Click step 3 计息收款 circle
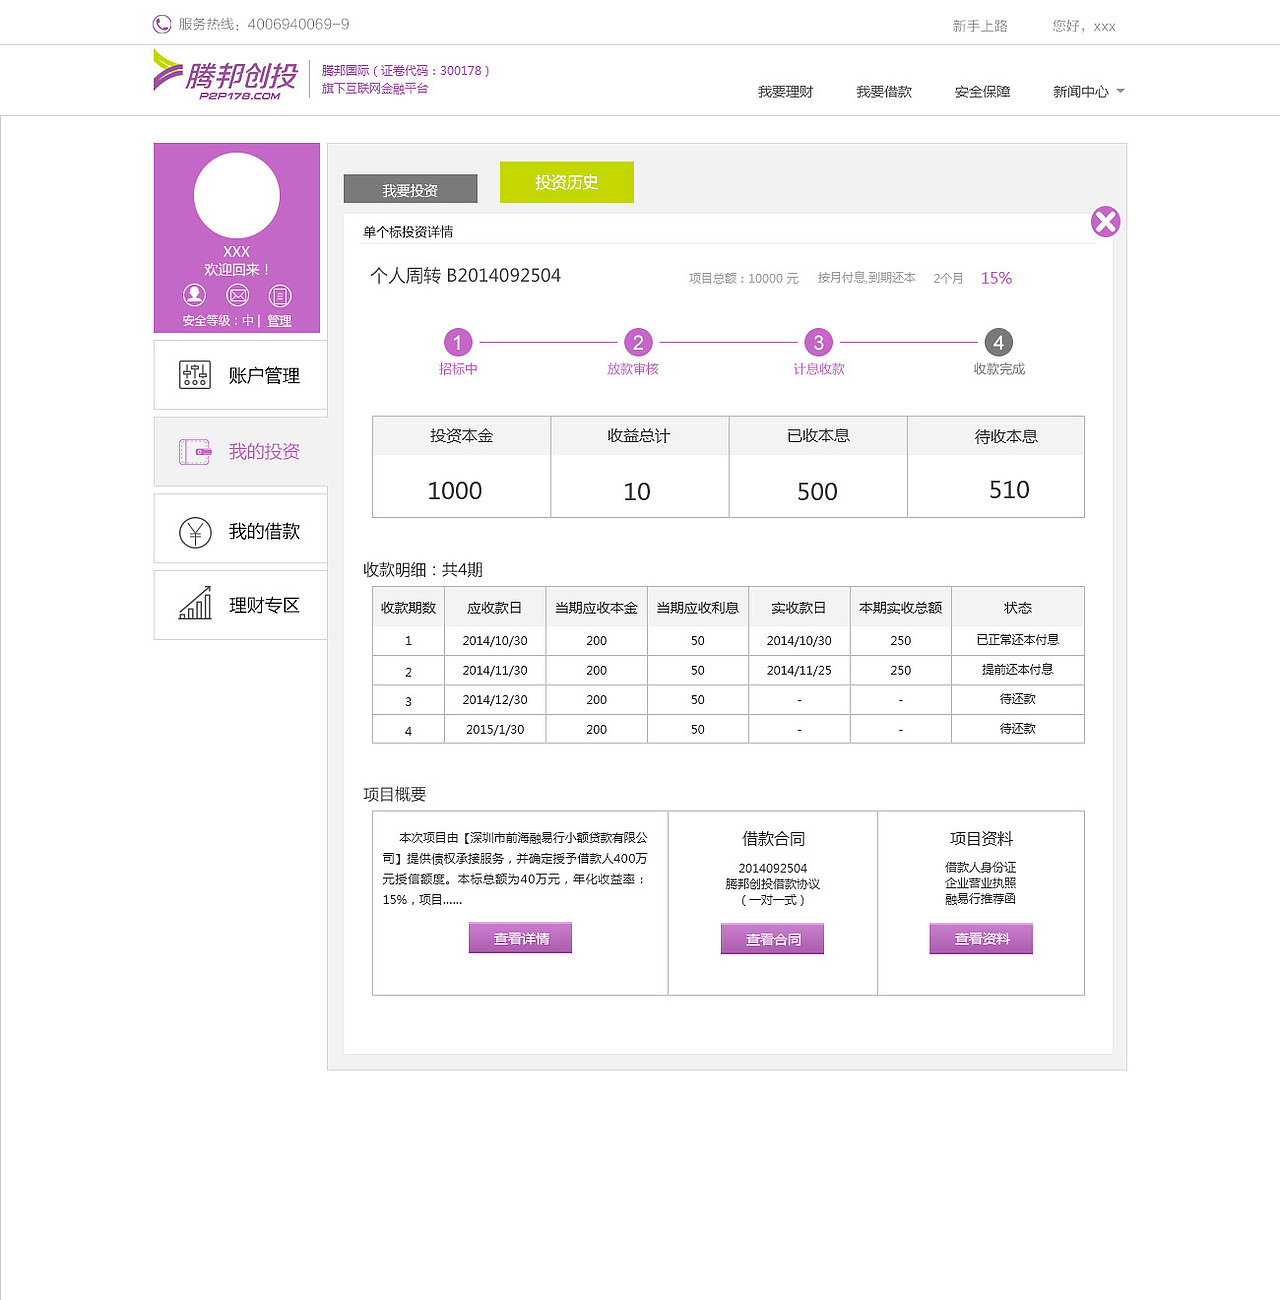The width and height of the screenshot is (1280, 1300). coord(818,342)
